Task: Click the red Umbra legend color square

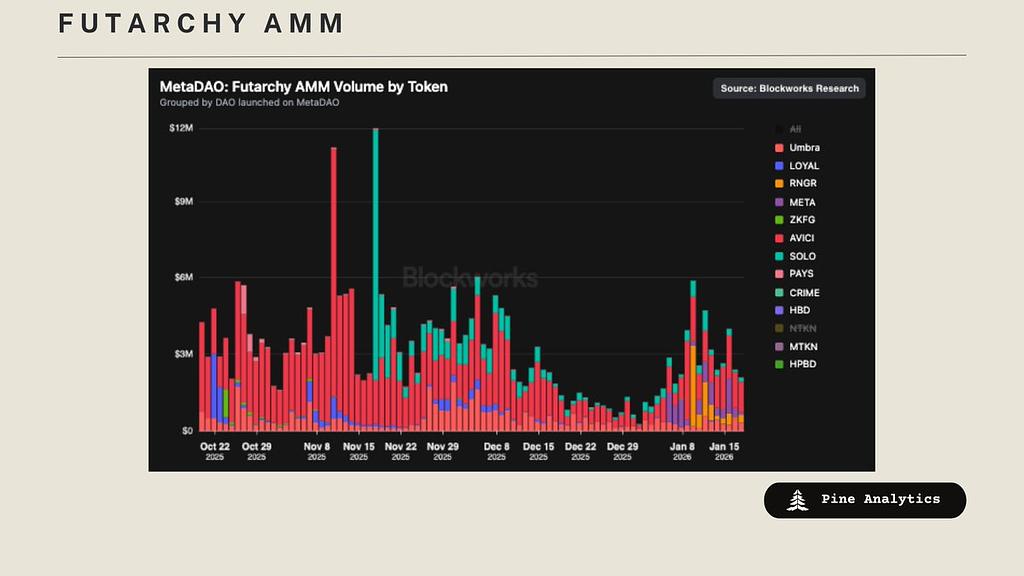Action: tap(778, 148)
